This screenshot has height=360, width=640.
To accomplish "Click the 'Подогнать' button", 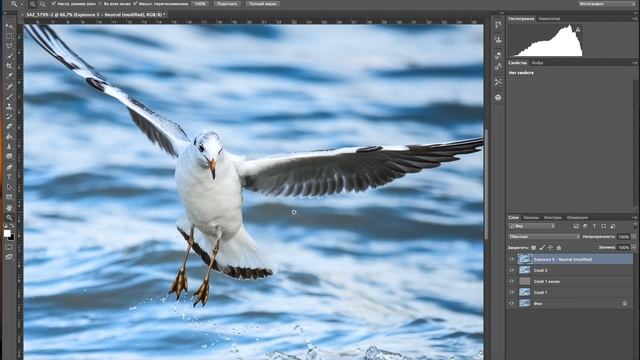I will [x=227, y=4].
